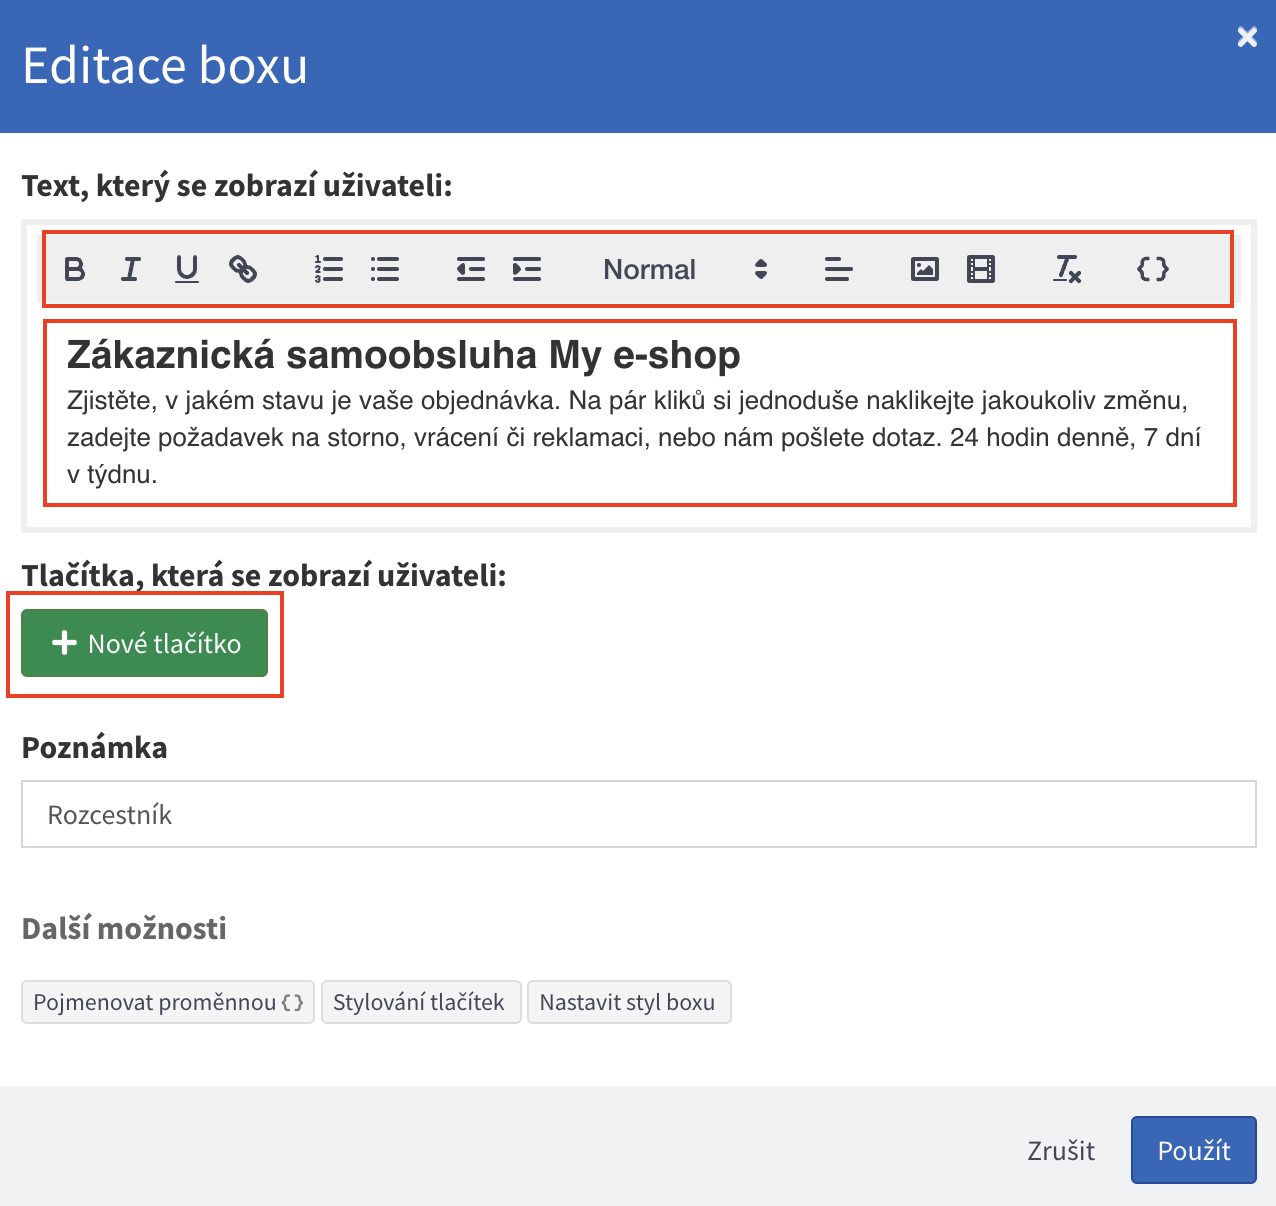Confirm changes with Použít button

[x=1193, y=1150]
